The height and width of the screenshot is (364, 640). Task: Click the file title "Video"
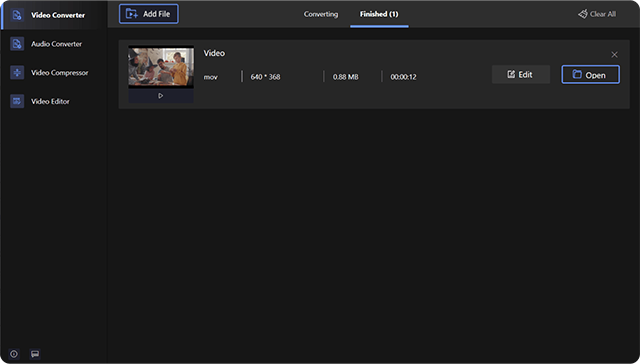[x=214, y=53]
